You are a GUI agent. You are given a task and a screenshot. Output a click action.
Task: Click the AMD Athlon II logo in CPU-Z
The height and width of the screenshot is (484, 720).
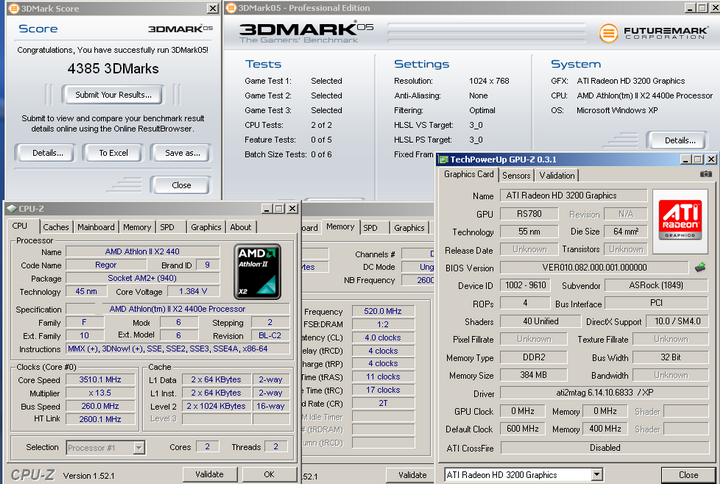pyautogui.click(x=257, y=272)
